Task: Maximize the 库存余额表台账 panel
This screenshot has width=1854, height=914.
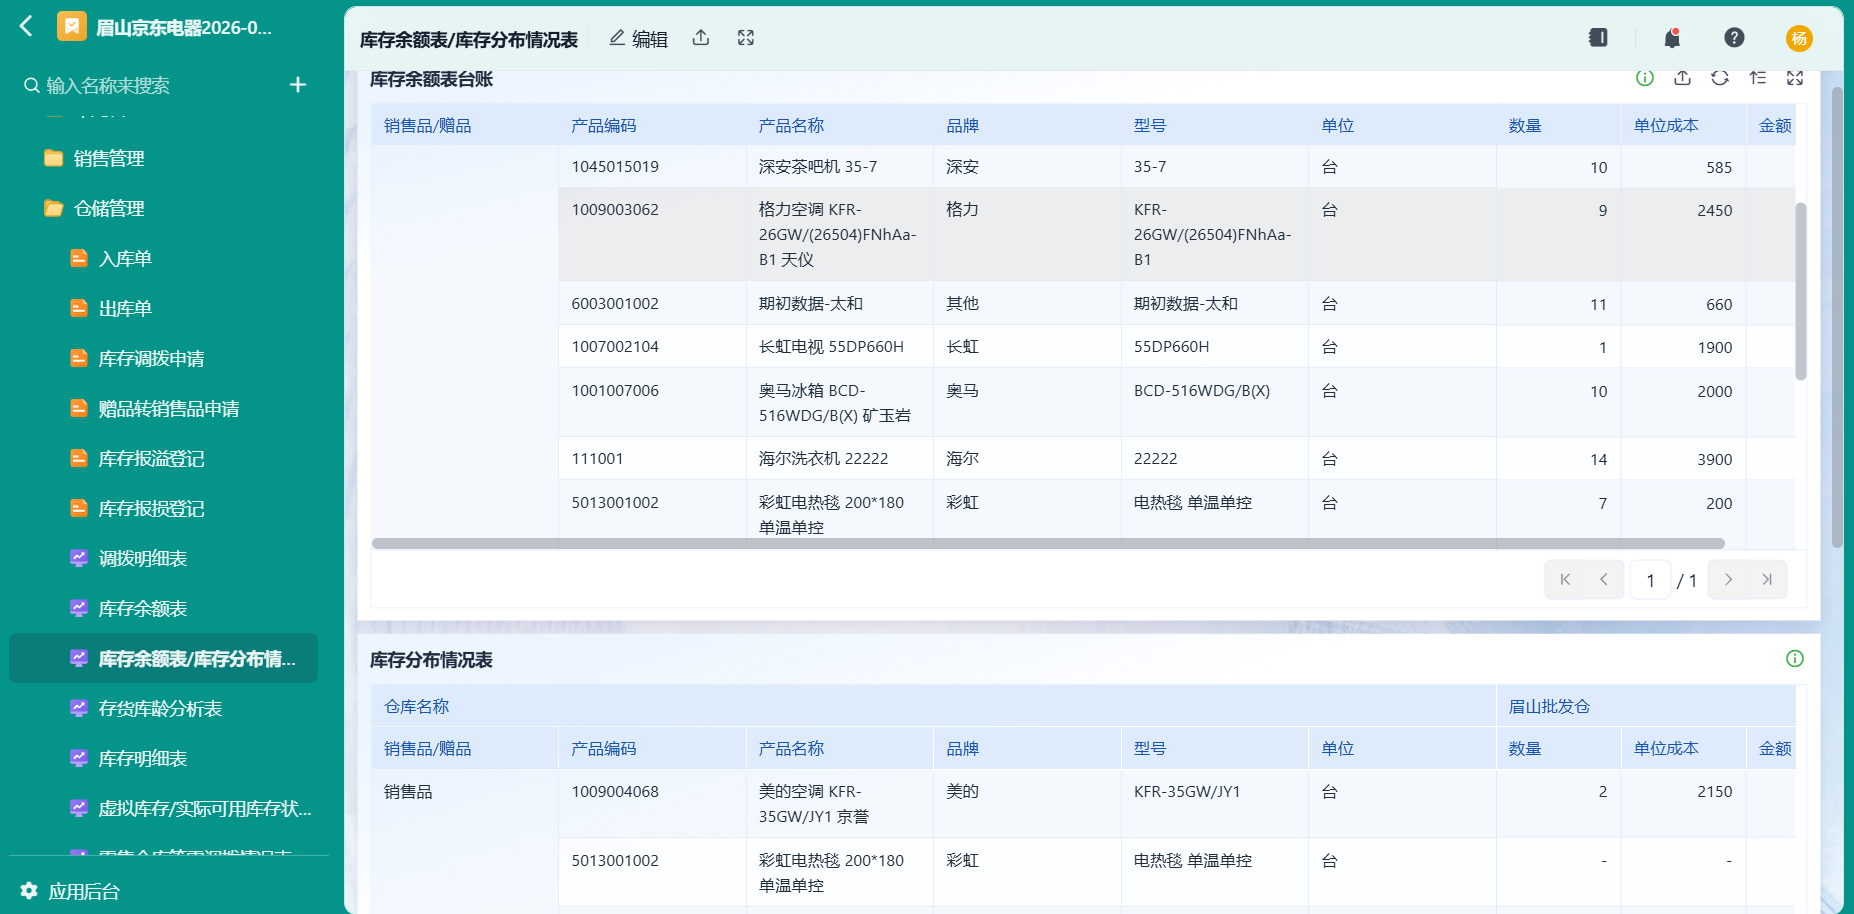Action: [1795, 78]
